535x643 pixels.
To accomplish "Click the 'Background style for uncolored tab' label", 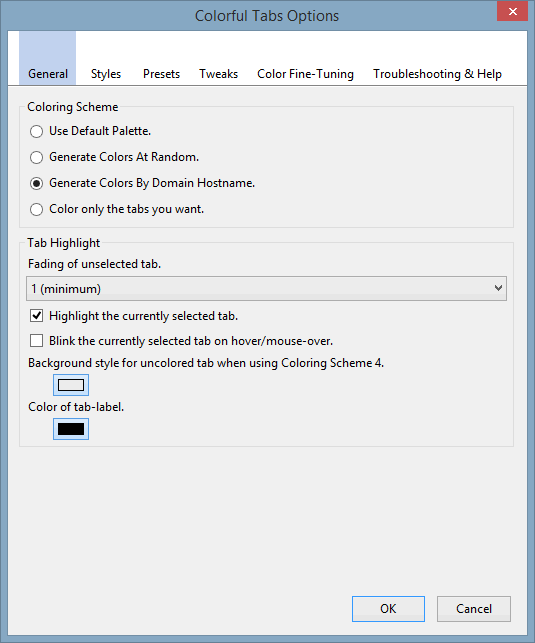I will point(206,363).
